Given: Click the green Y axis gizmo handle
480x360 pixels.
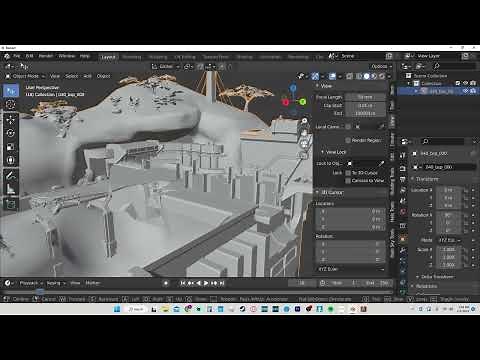Looking at the screenshot, I should [x=302, y=101].
